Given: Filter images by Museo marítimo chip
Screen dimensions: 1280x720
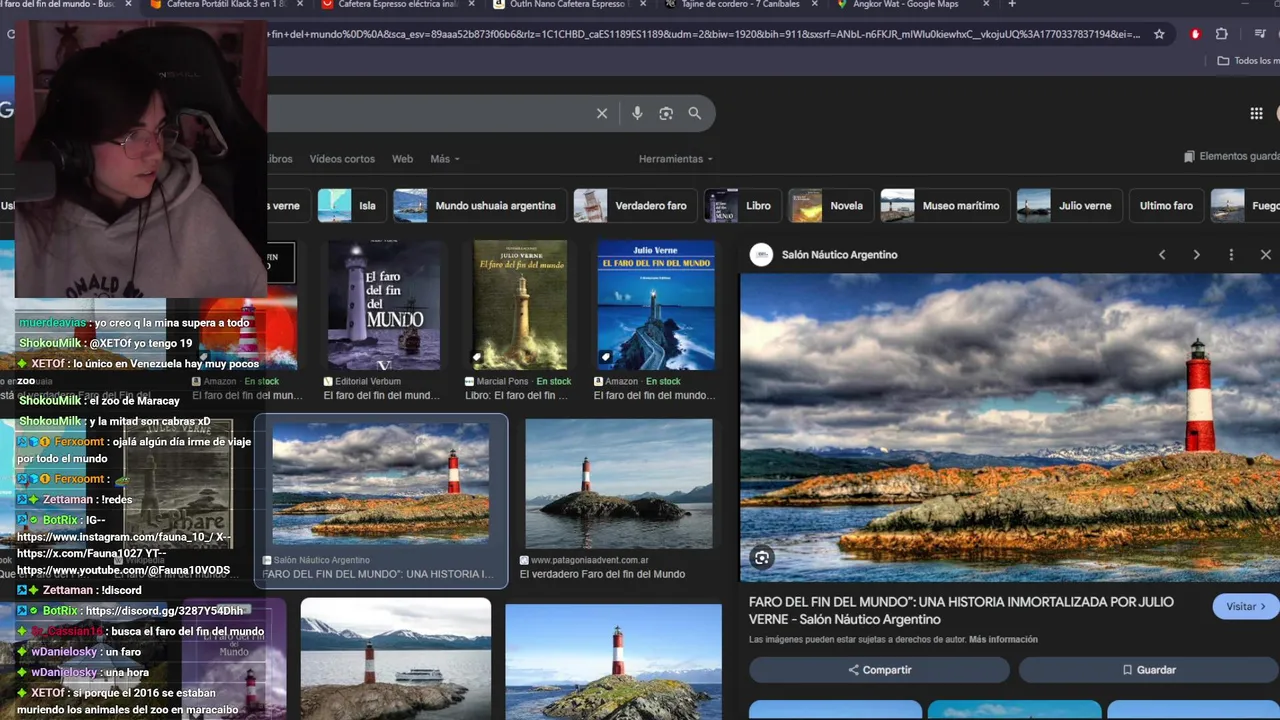Looking at the screenshot, I should coord(943,206).
